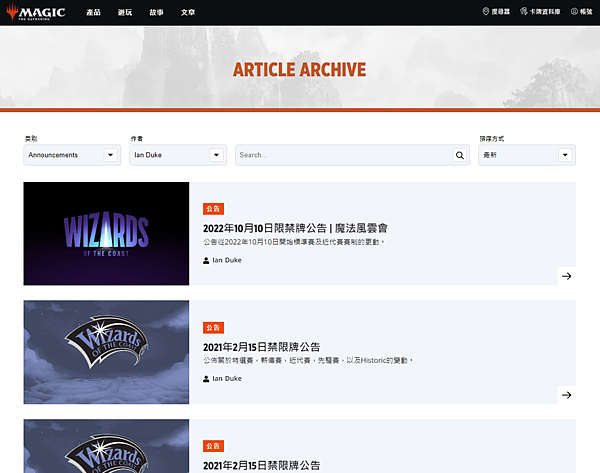The image size is (600, 473).
Task: Click the store locator pin icon
Action: (x=486, y=11)
